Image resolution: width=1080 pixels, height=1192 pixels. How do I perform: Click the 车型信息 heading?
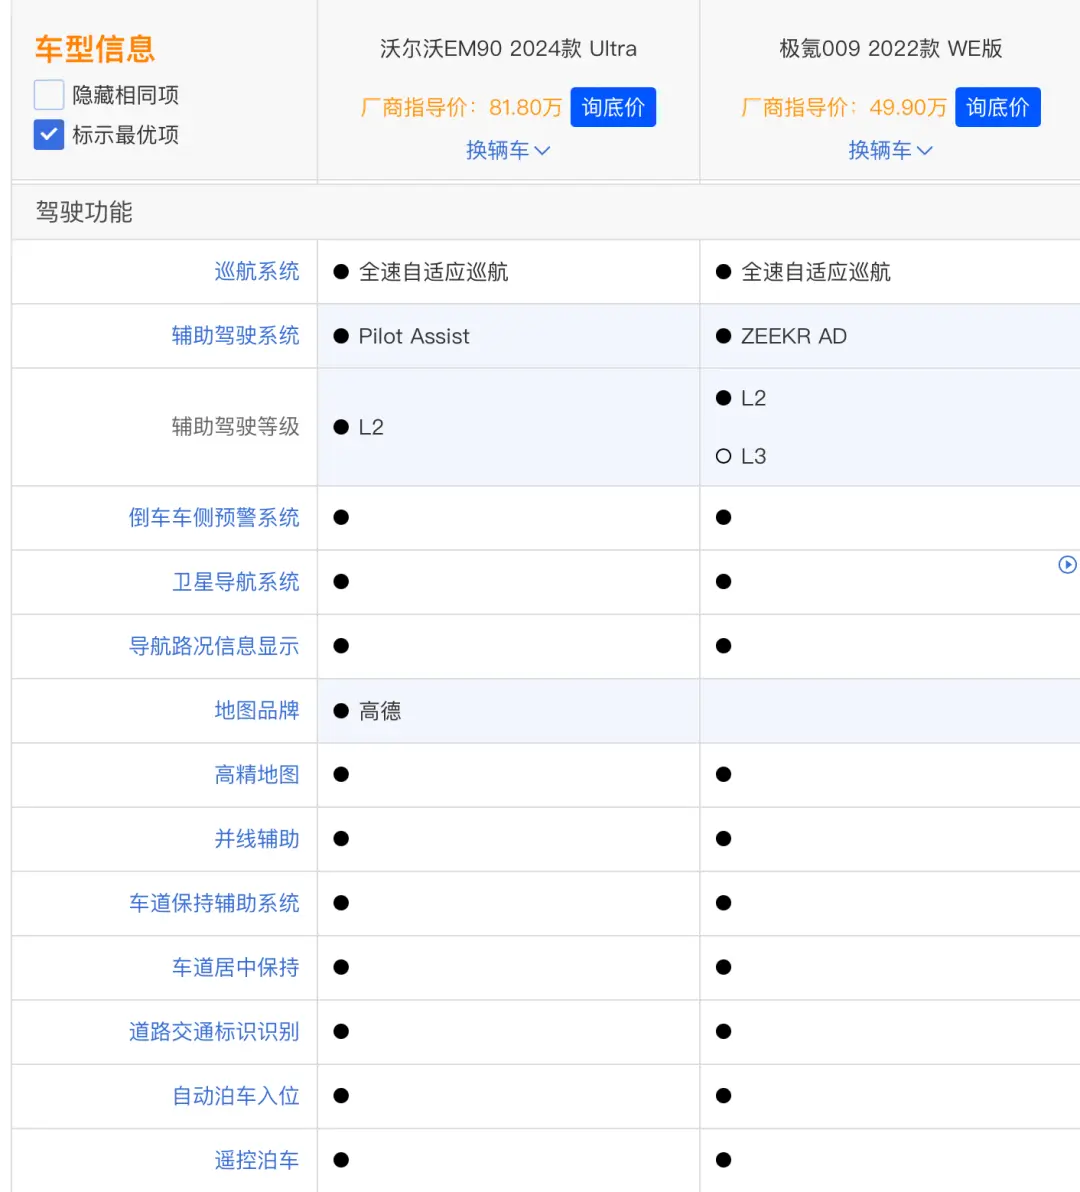coord(95,49)
